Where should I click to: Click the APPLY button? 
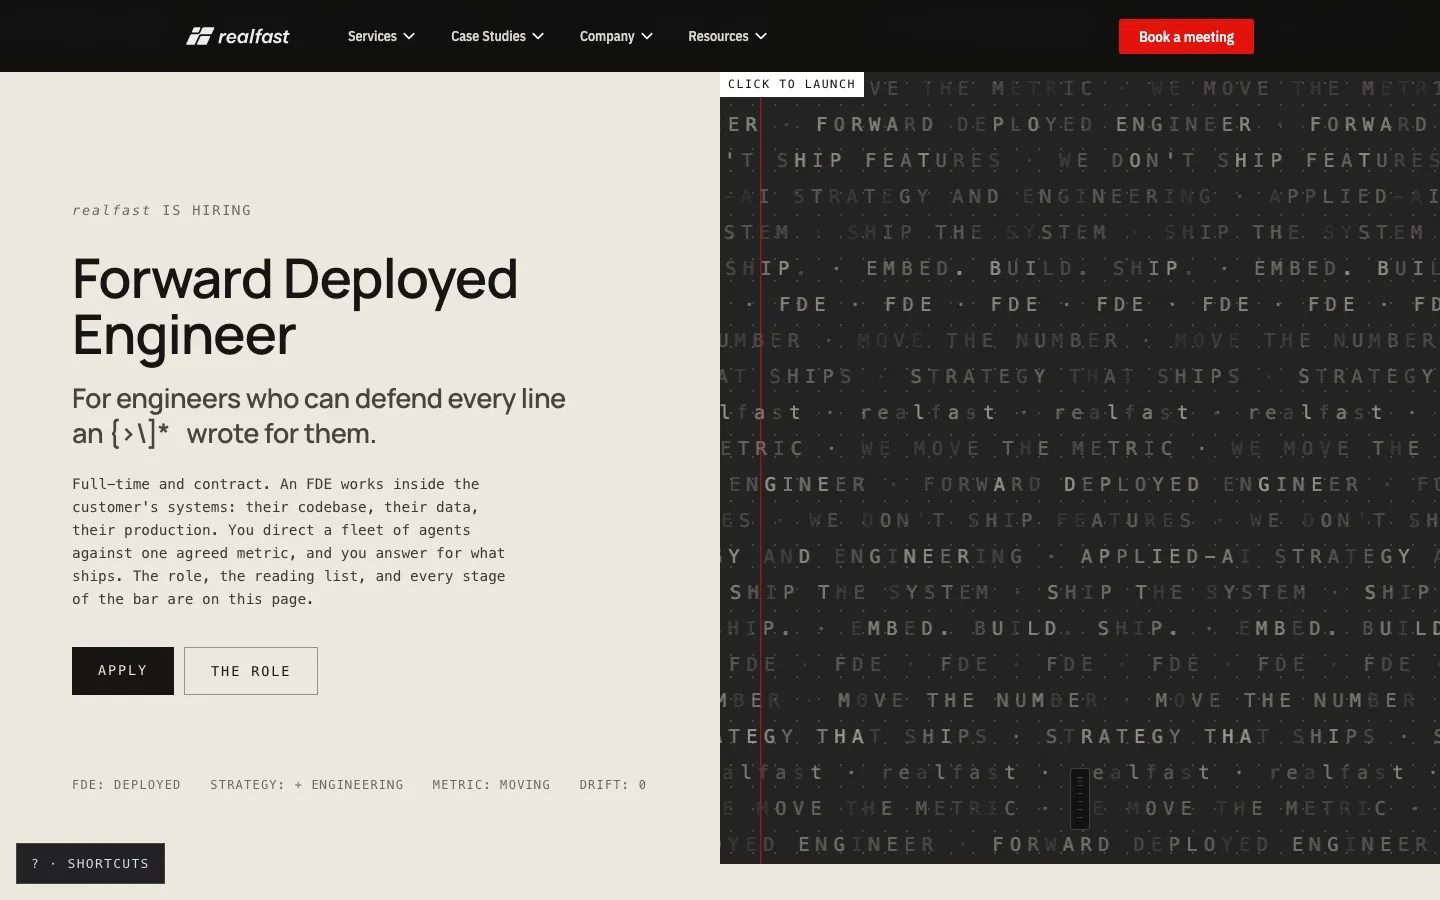point(123,671)
